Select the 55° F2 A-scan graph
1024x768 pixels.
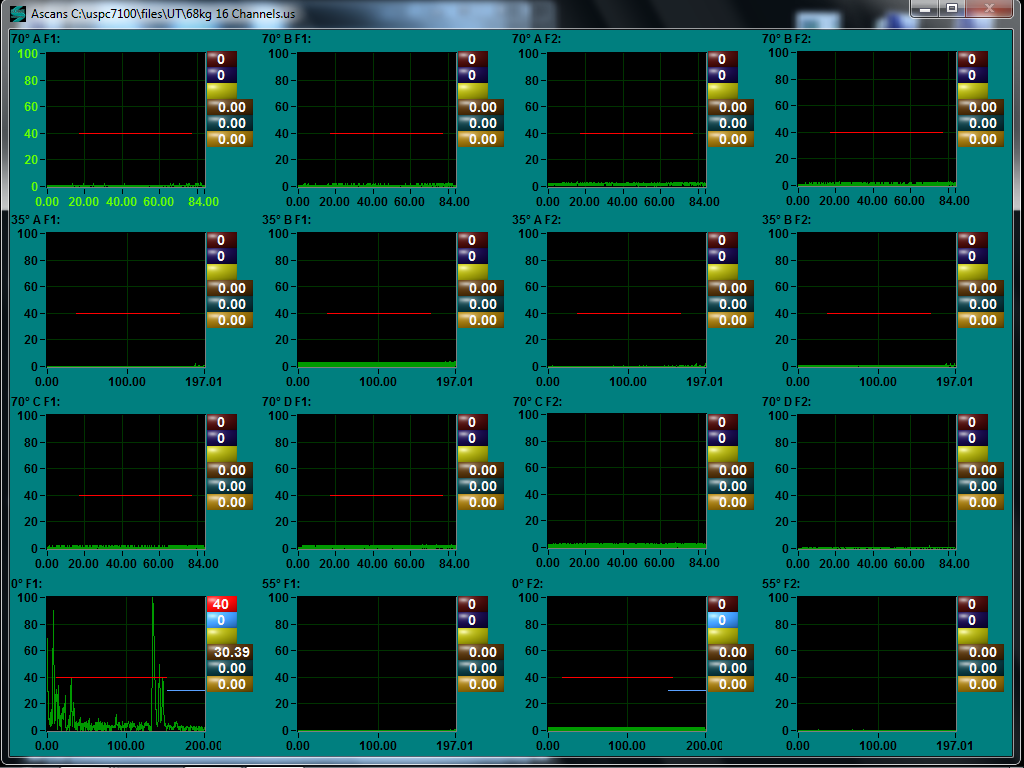coord(876,664)
